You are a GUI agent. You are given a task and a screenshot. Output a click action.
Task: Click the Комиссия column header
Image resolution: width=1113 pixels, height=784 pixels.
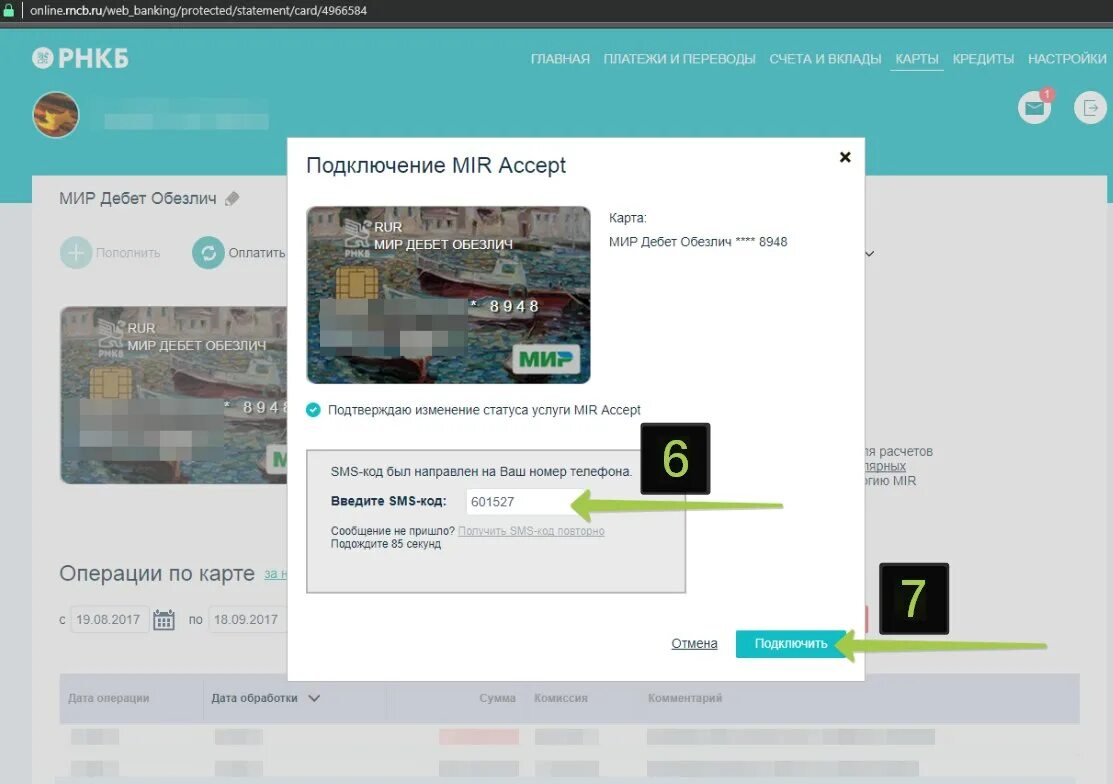[561, 698]
